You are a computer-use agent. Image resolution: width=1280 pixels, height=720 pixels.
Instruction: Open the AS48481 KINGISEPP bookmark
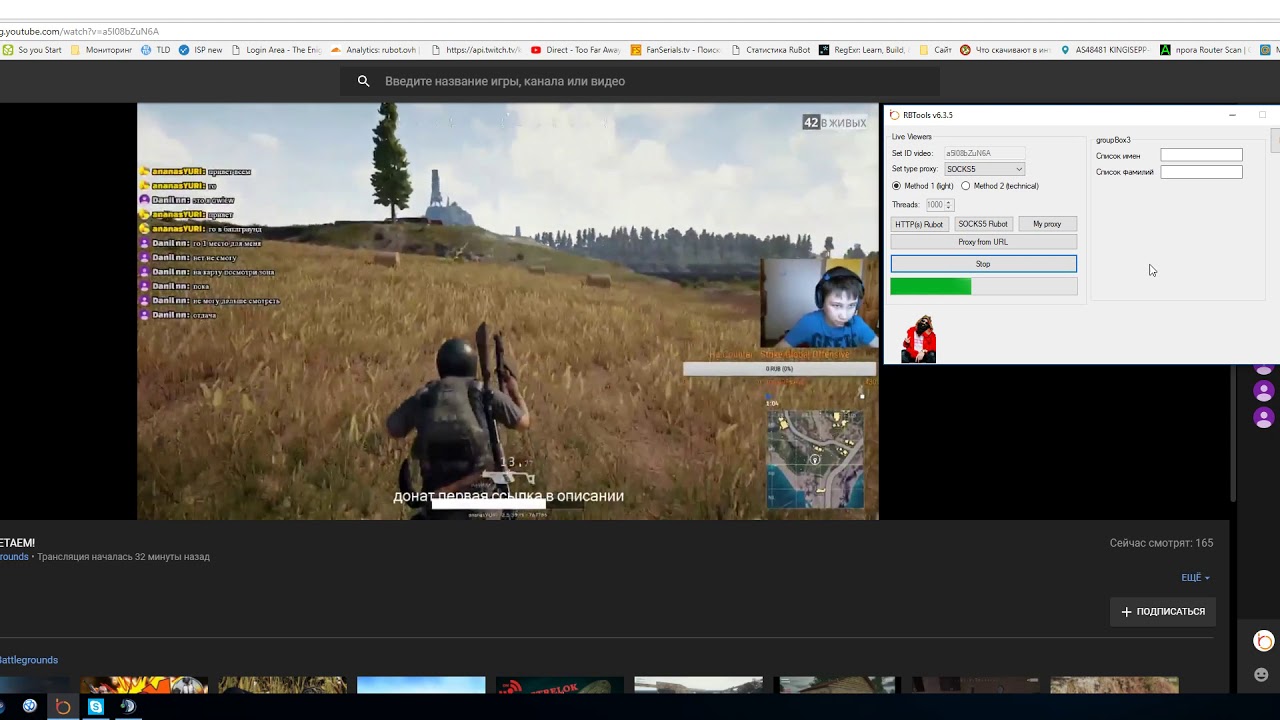coord(1104,50)
